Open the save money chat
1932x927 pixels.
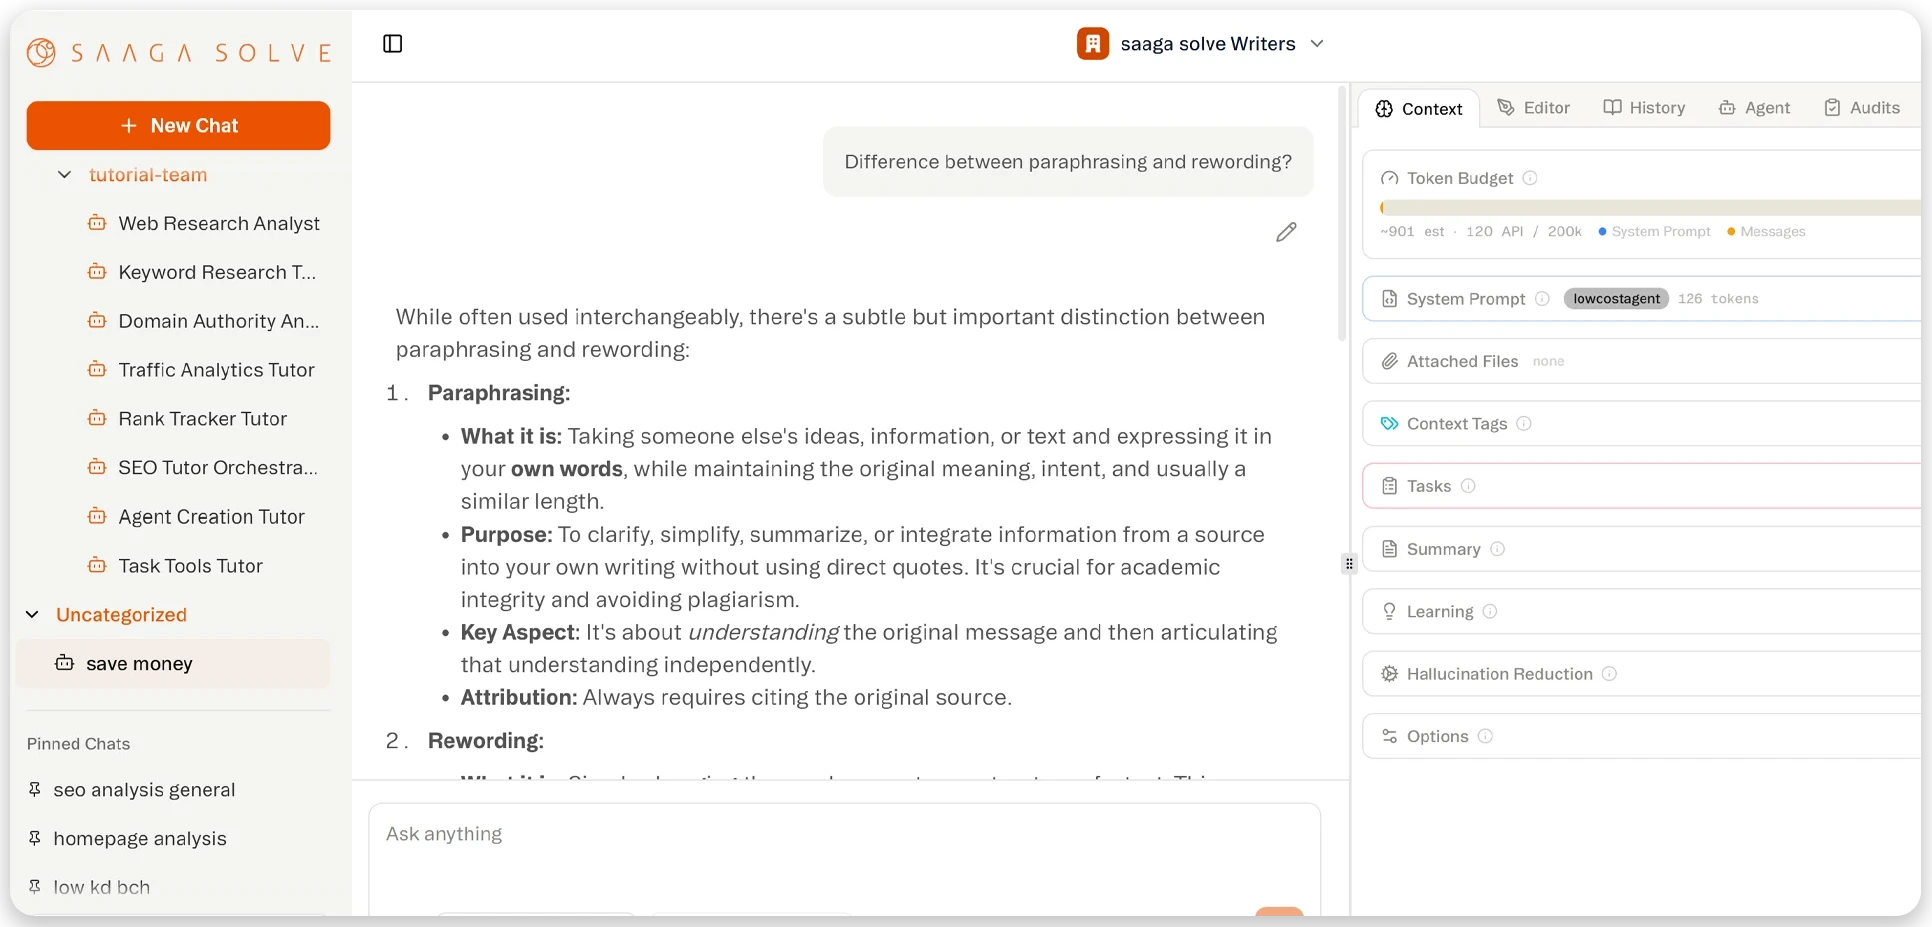[x=139, y=663]
